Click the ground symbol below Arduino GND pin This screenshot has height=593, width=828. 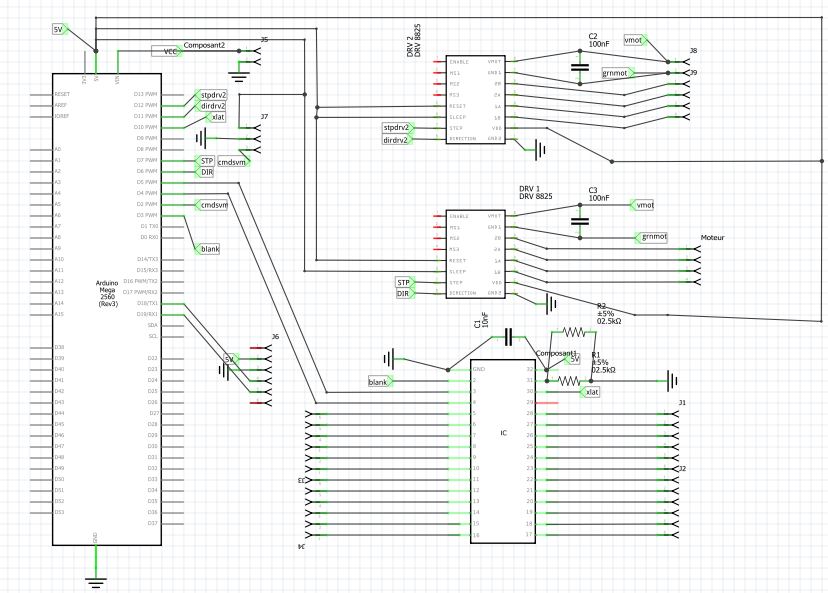(95, 579)
